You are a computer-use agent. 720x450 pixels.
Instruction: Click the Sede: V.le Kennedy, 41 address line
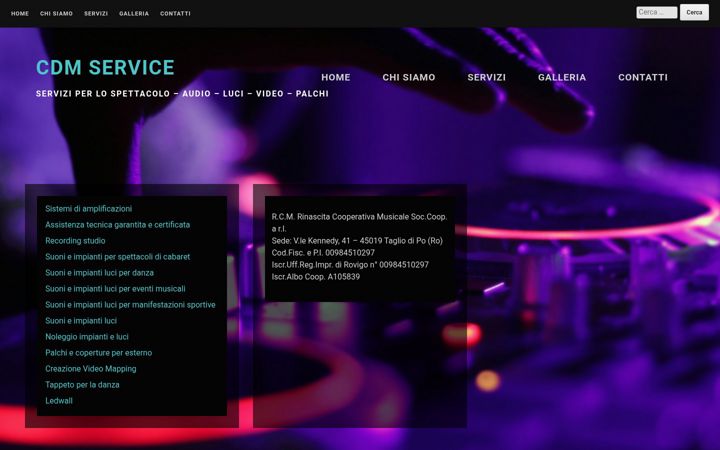[x=357, y=241]
